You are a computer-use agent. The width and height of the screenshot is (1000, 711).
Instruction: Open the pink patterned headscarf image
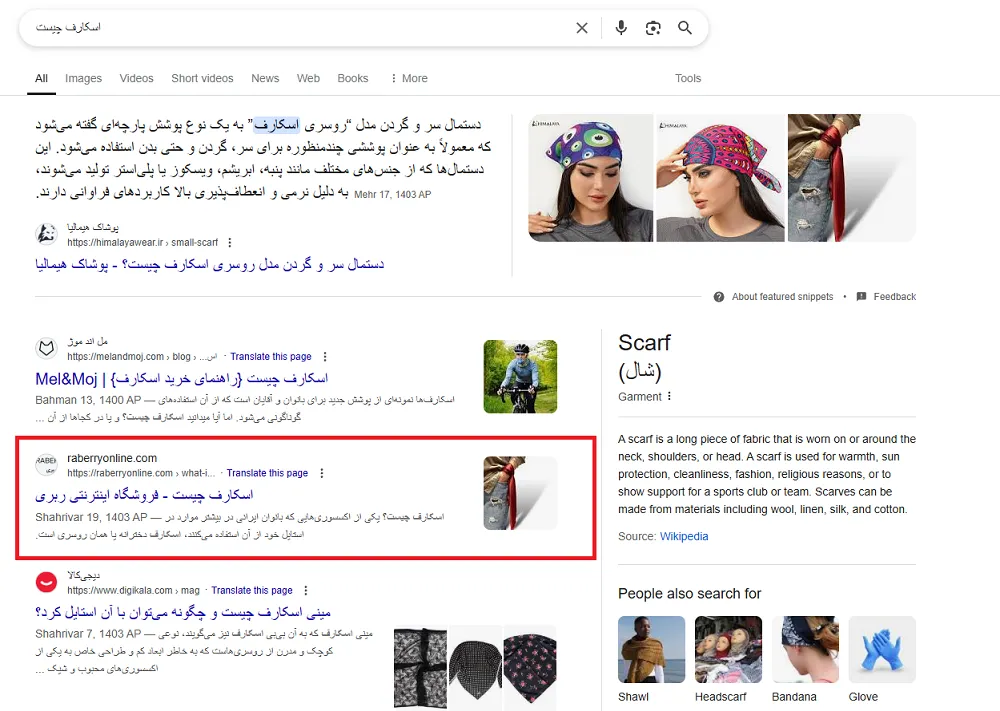point(721,178)
